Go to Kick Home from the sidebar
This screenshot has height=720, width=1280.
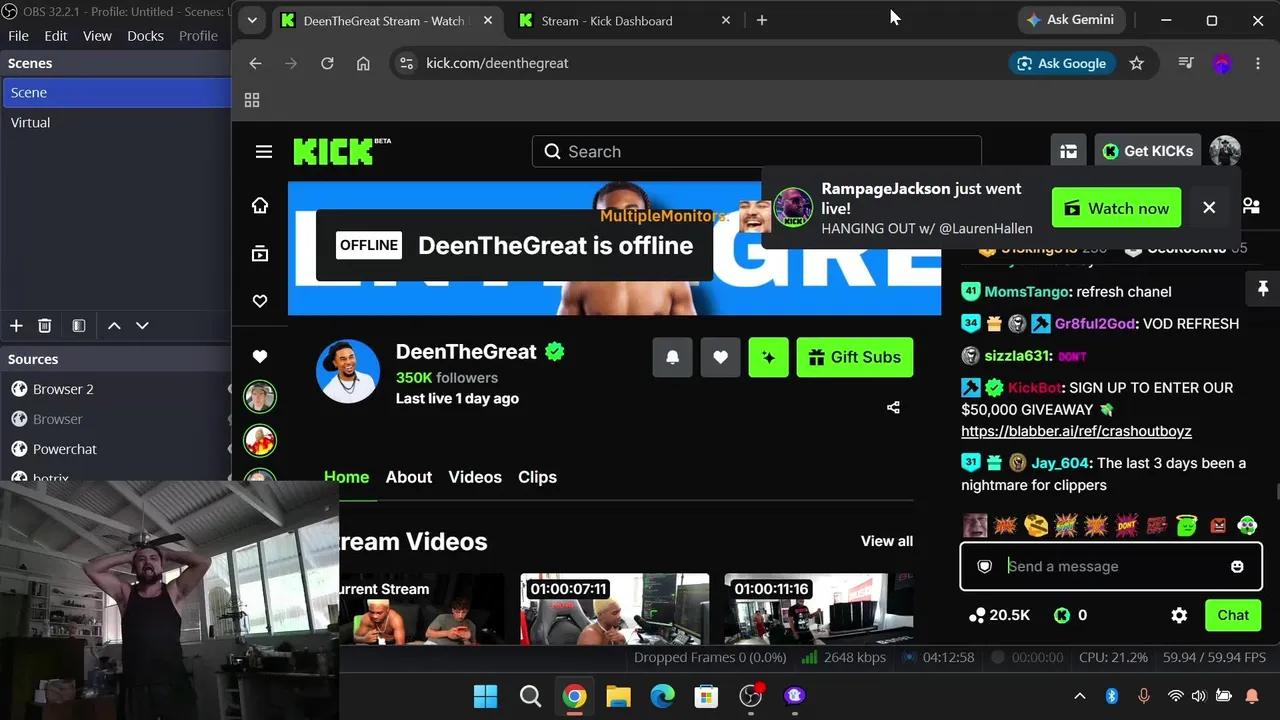260,205
